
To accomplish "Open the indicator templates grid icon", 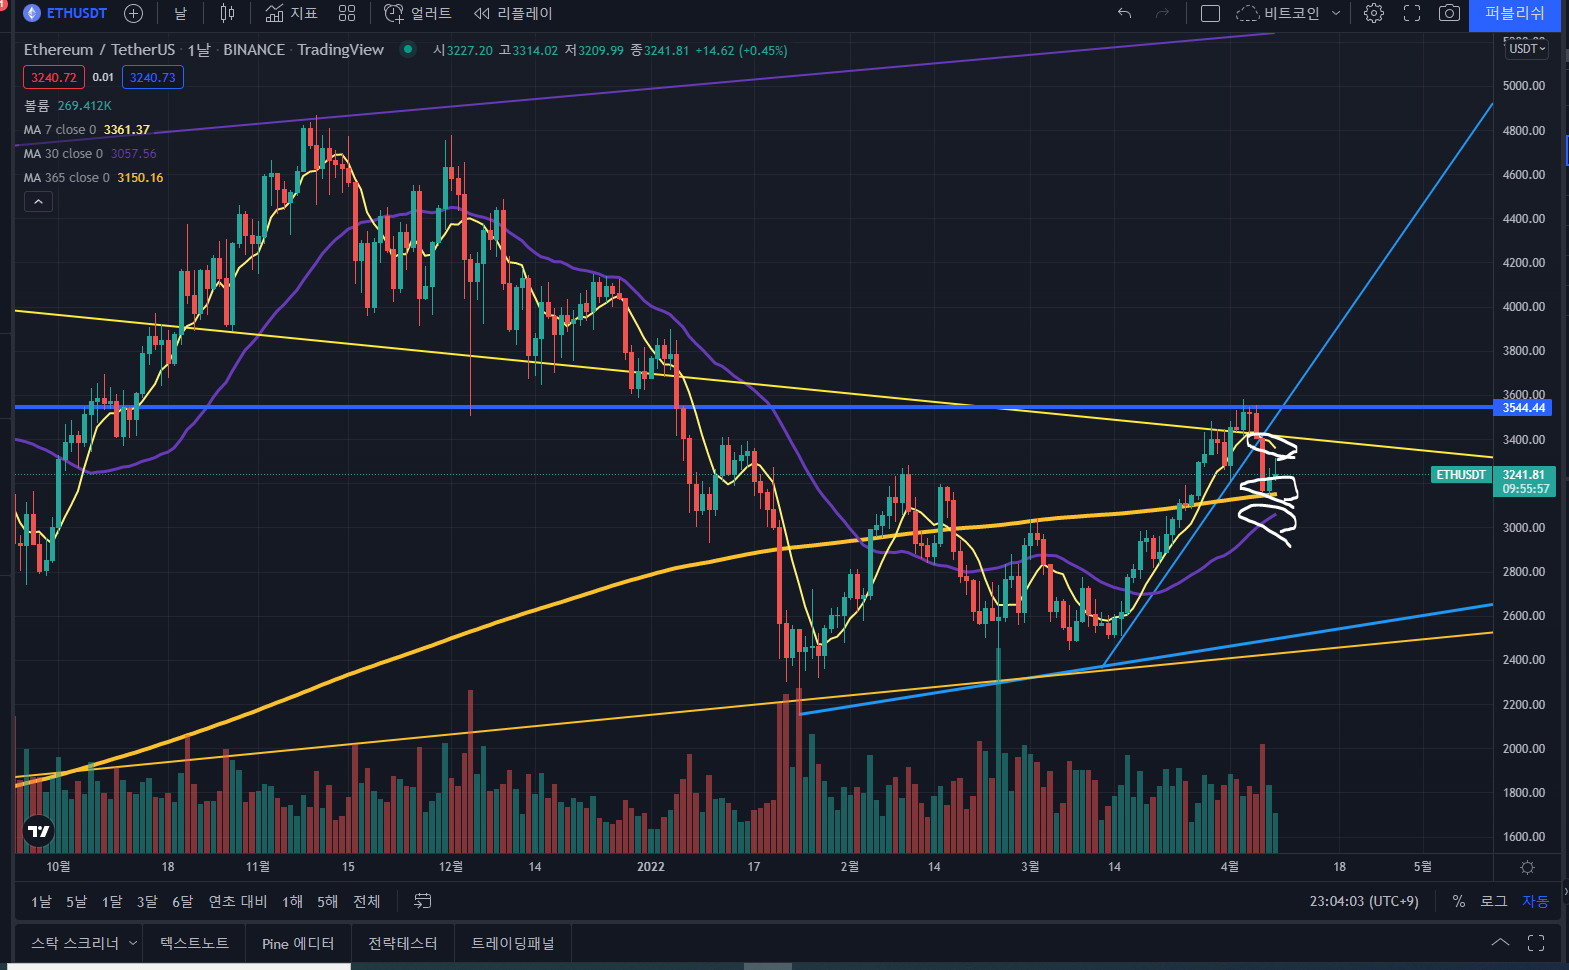I will (347, 13).
